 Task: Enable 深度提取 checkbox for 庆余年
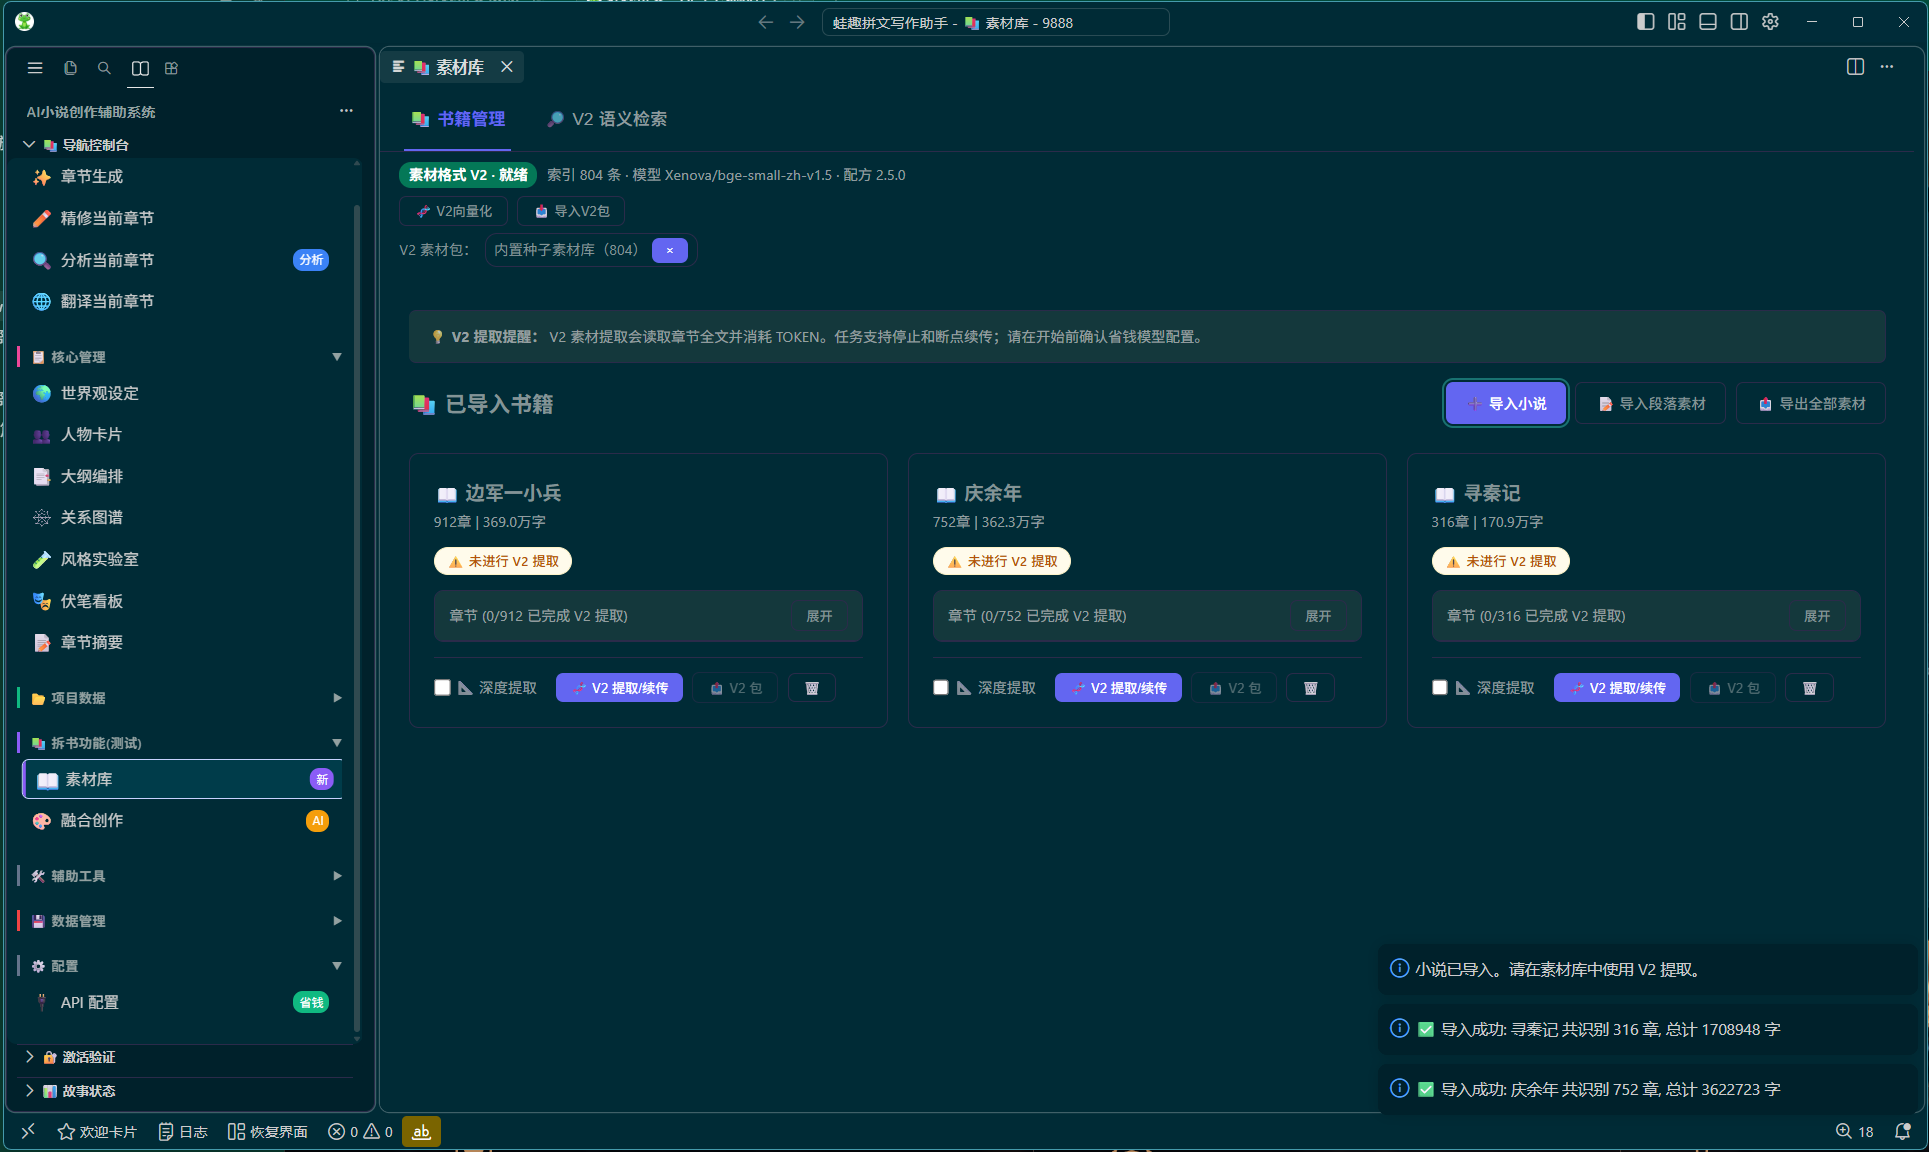[x=940, y=687]
